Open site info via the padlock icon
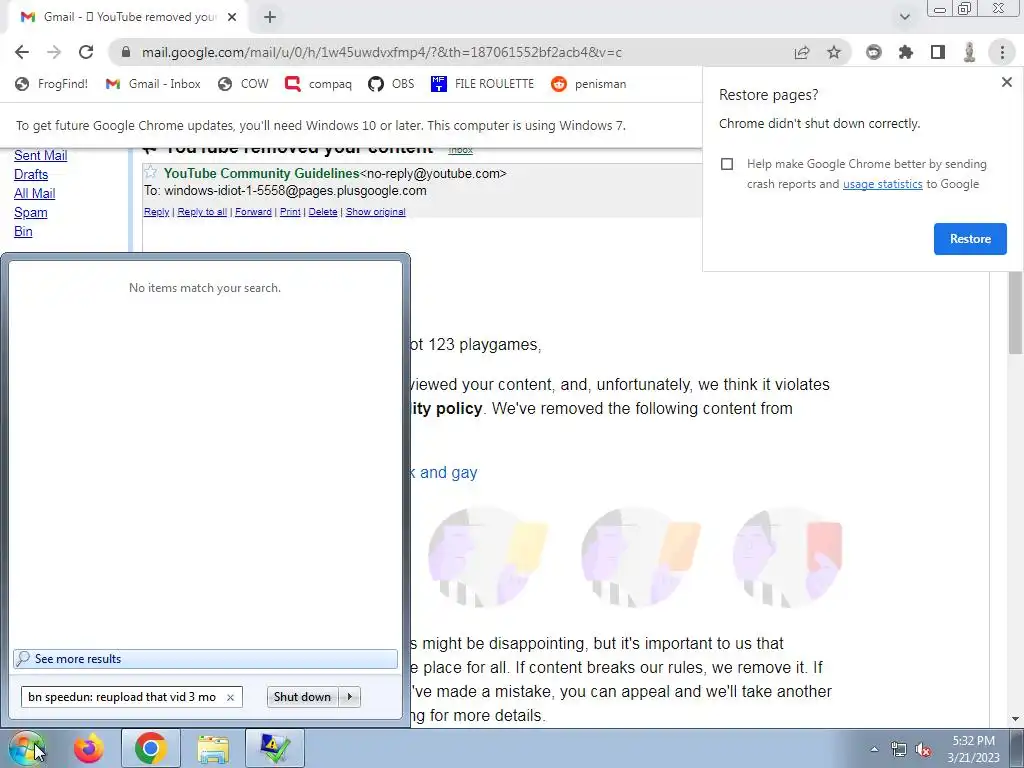1024x768 pixels. (x=126, y=52)
